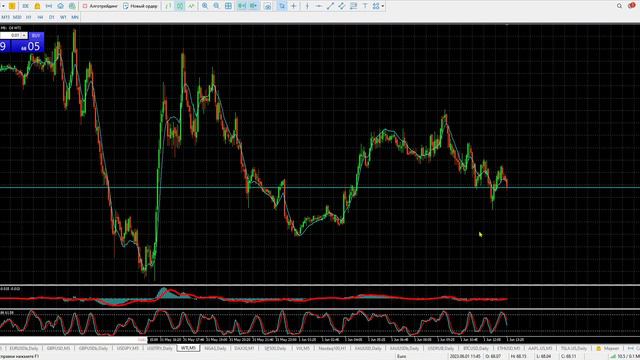
Task: Open New Order (Новый ордер) dialog
Action: 140,6
